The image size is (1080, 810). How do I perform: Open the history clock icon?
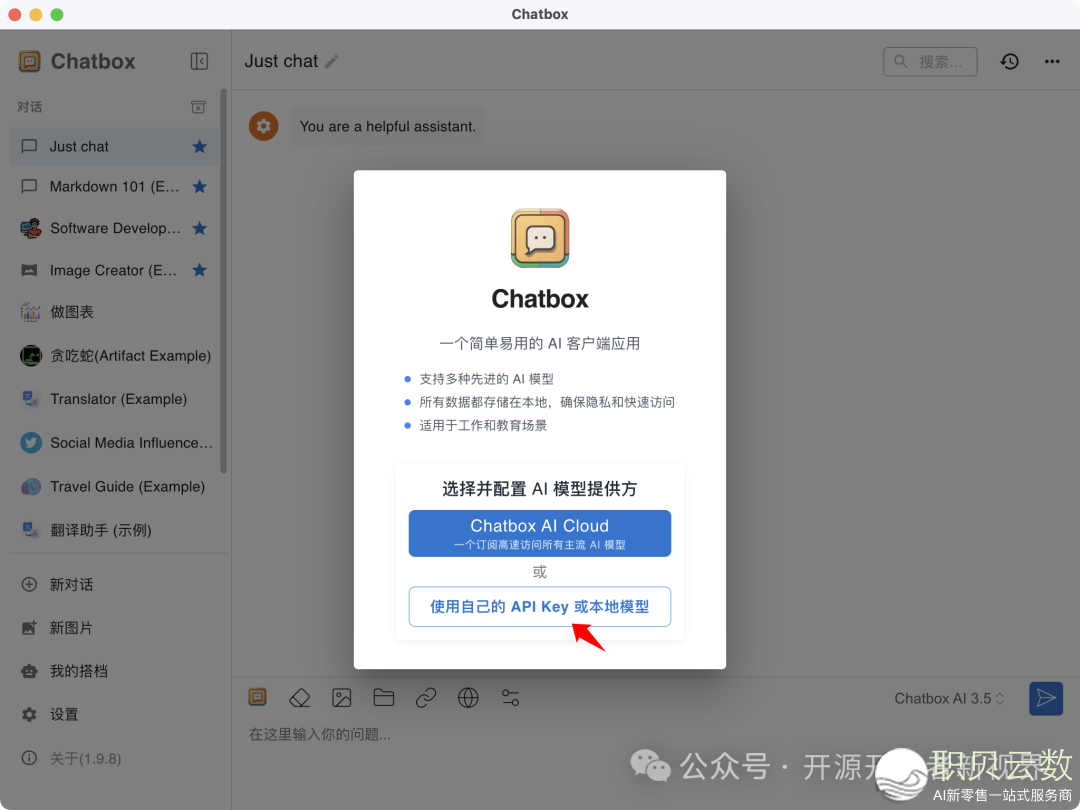pyautogui.click(x=1010, y=61)
